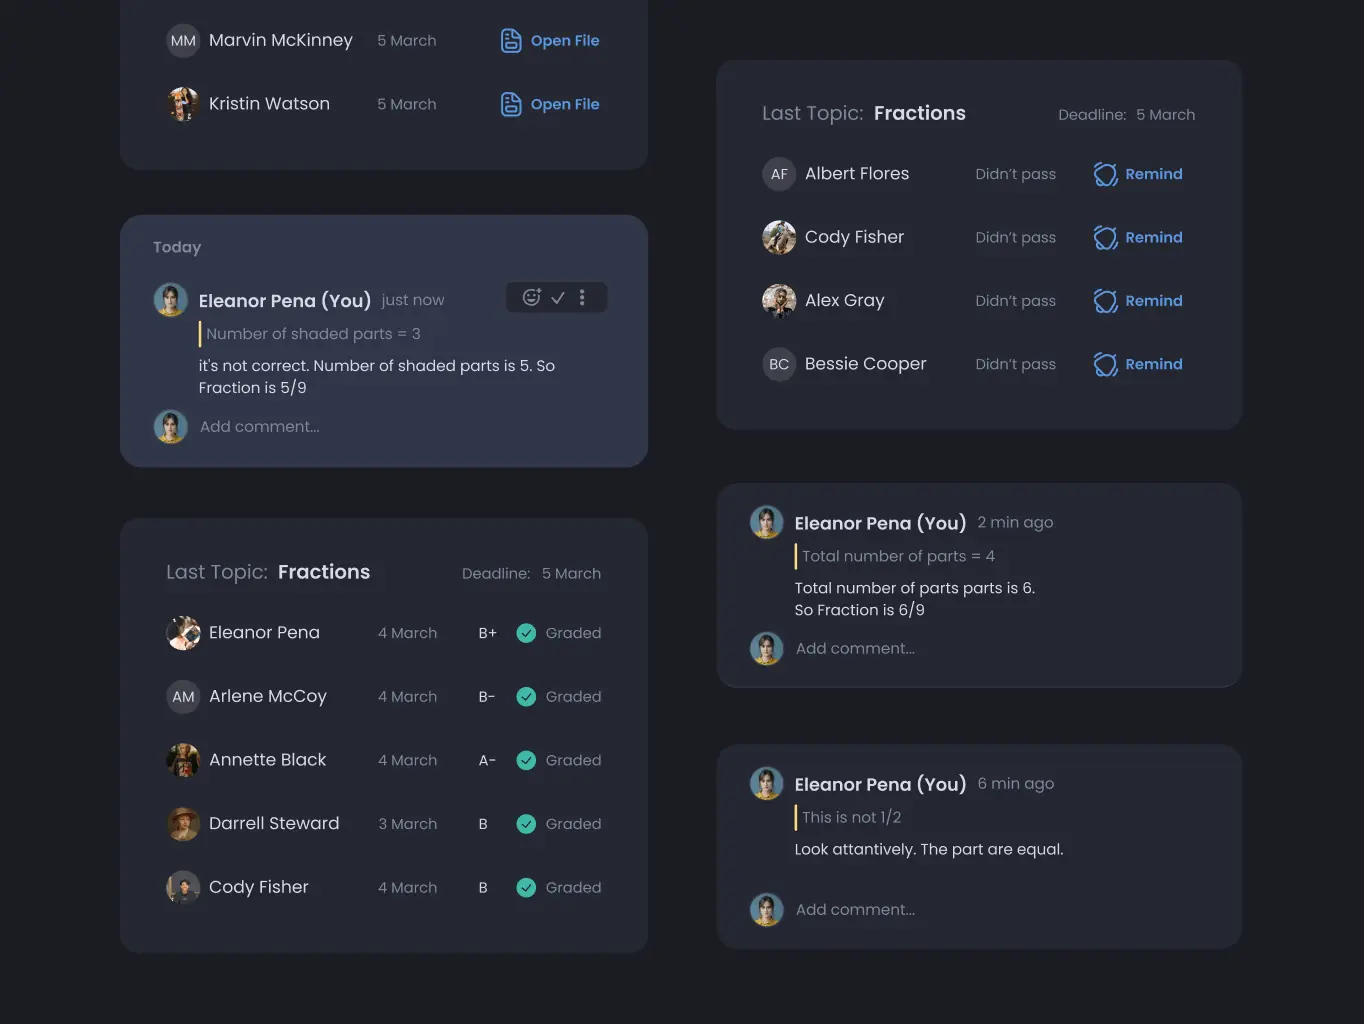Remind Cody Fisher about Fractions
1364x1024 pixels.
tap(1154, 237)
